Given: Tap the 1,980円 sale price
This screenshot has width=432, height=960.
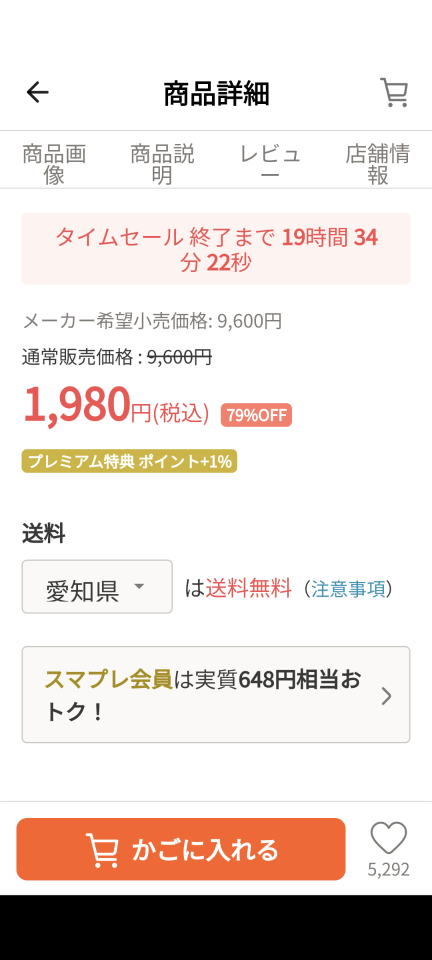Looking at the screenshot, I should click(x=116, y=407).
